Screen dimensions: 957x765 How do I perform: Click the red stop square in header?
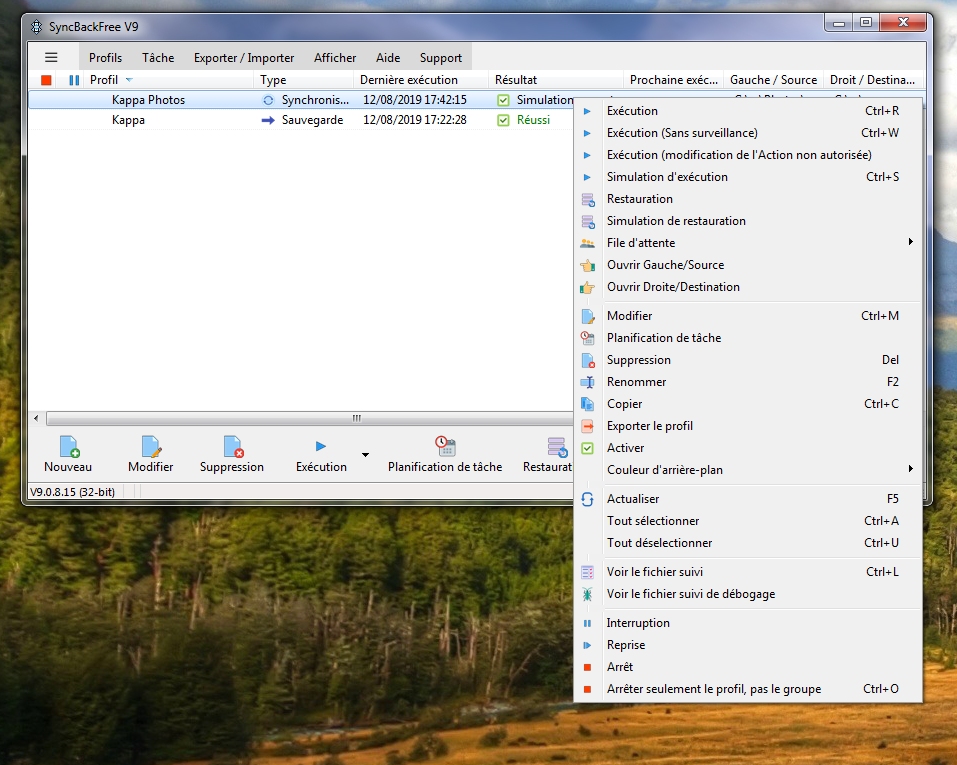click(x=46, y=80)
